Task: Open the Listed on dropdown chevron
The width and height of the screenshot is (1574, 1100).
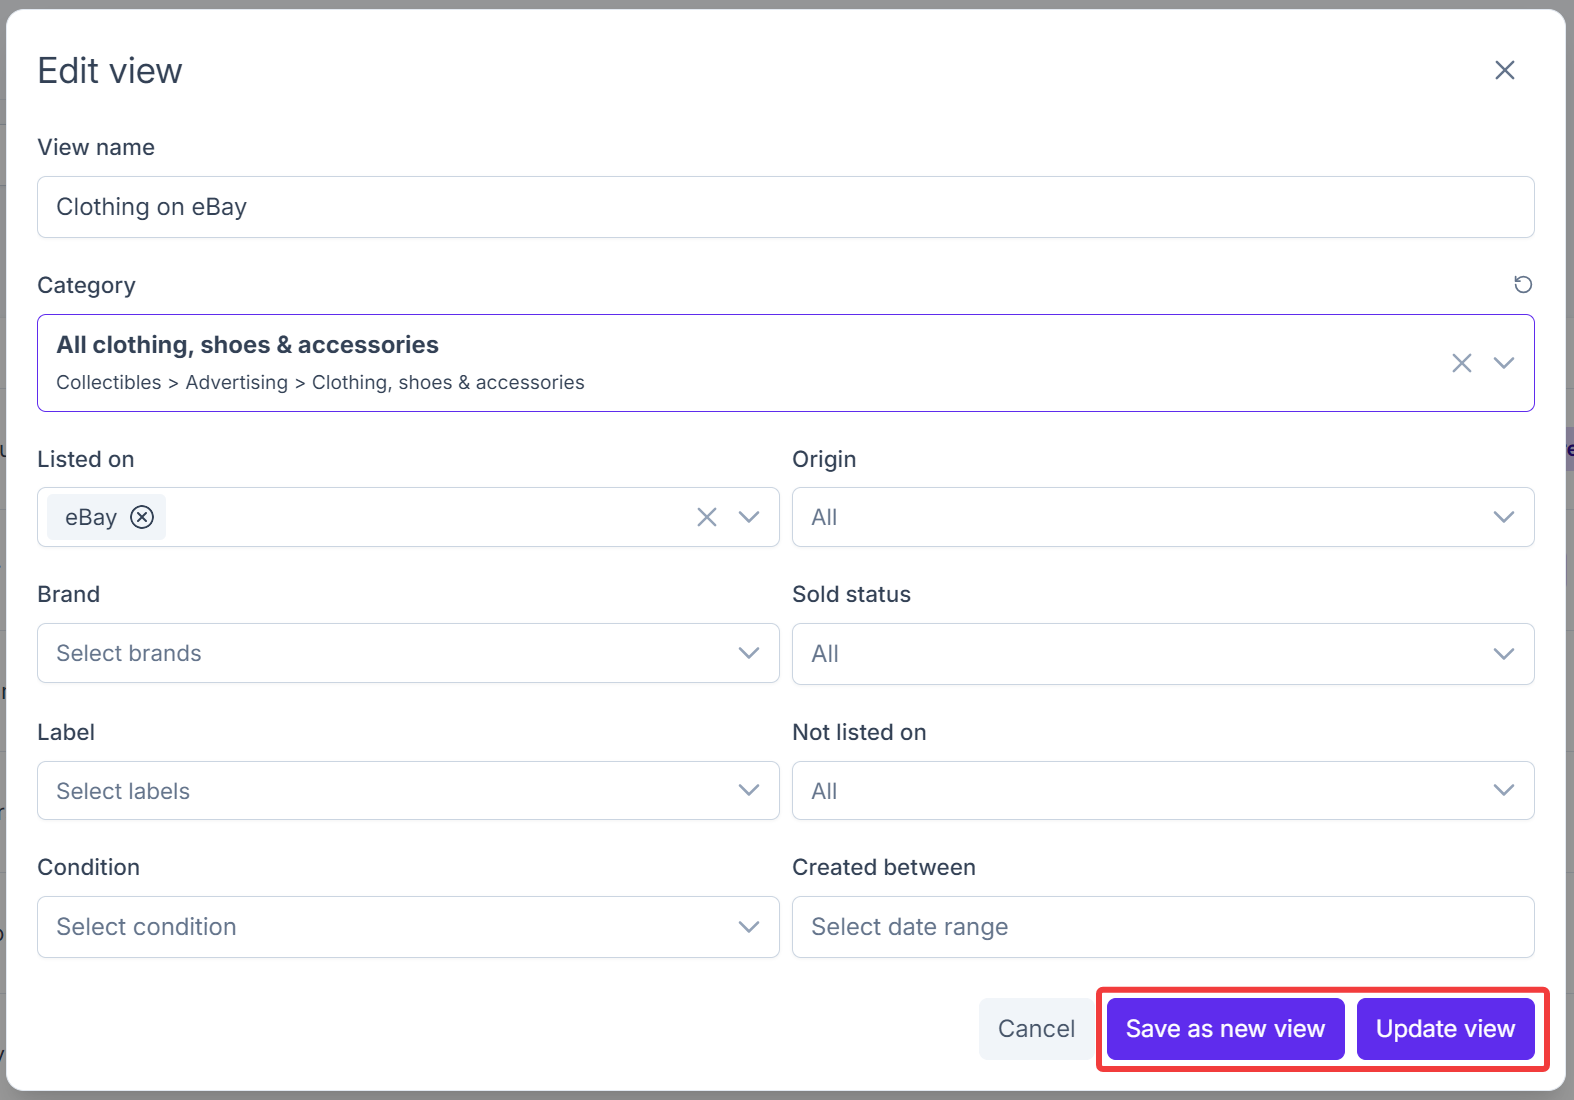Action: (748, 517)
